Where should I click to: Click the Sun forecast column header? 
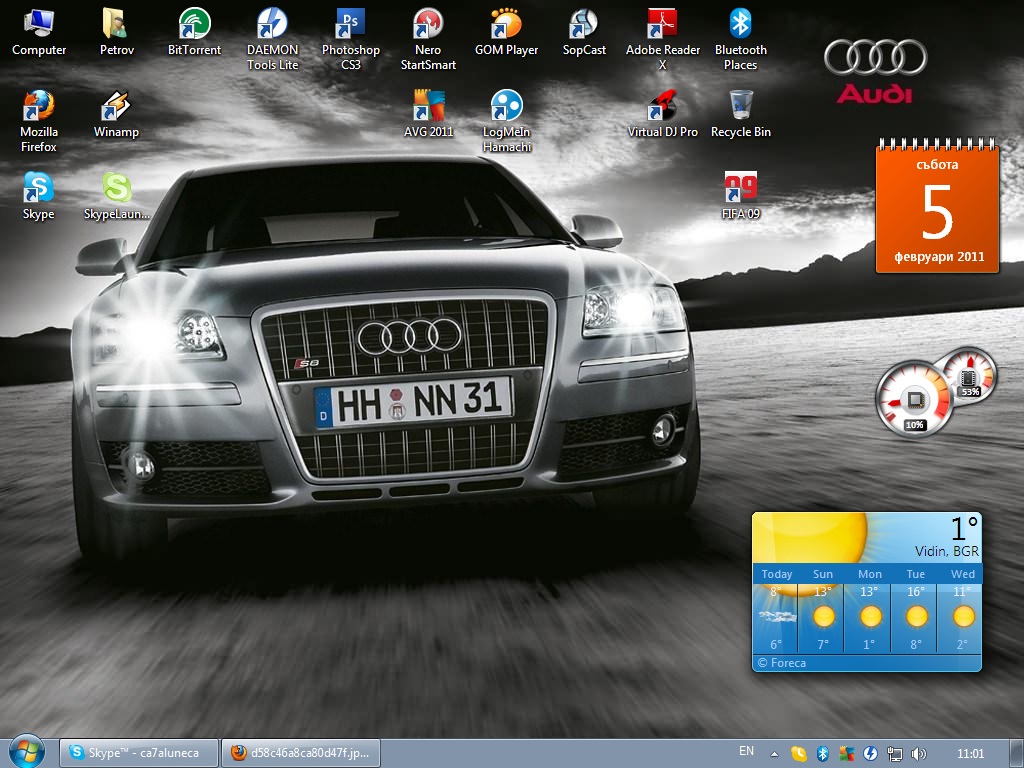click(823, 574)
